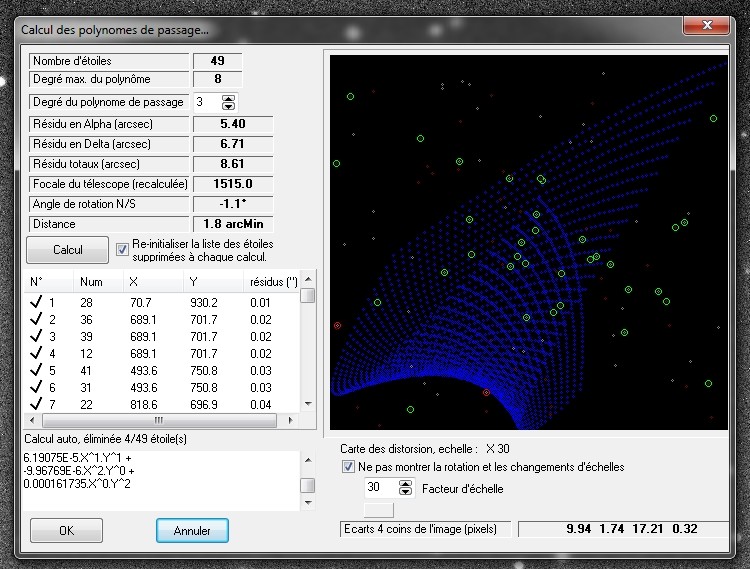The width and height of the screenshot is (750, 569).
Task: Click star list scroll up arrow
Action: click(x=308, y=279)
